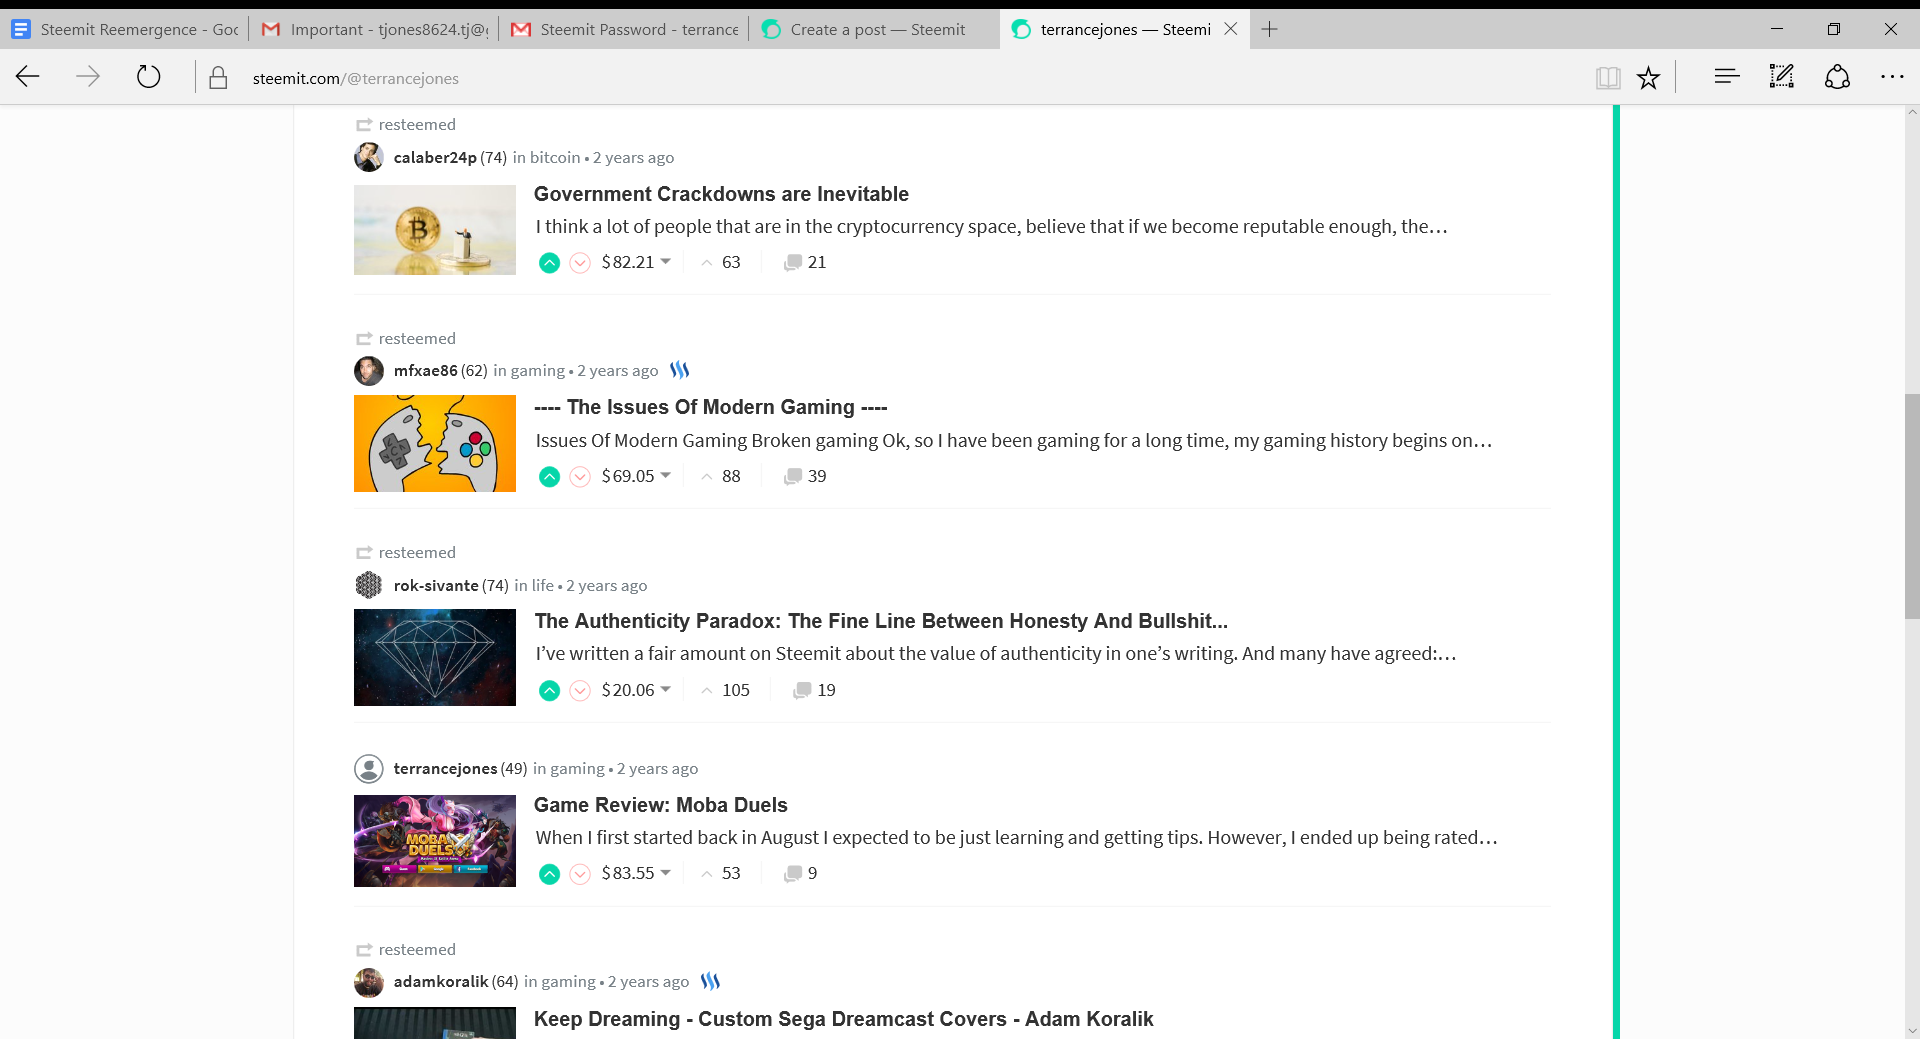Viewport: 1920px width, 1039px height.
Task: Expand the $83.55 payout dropdown
Action: pos(636,873)
